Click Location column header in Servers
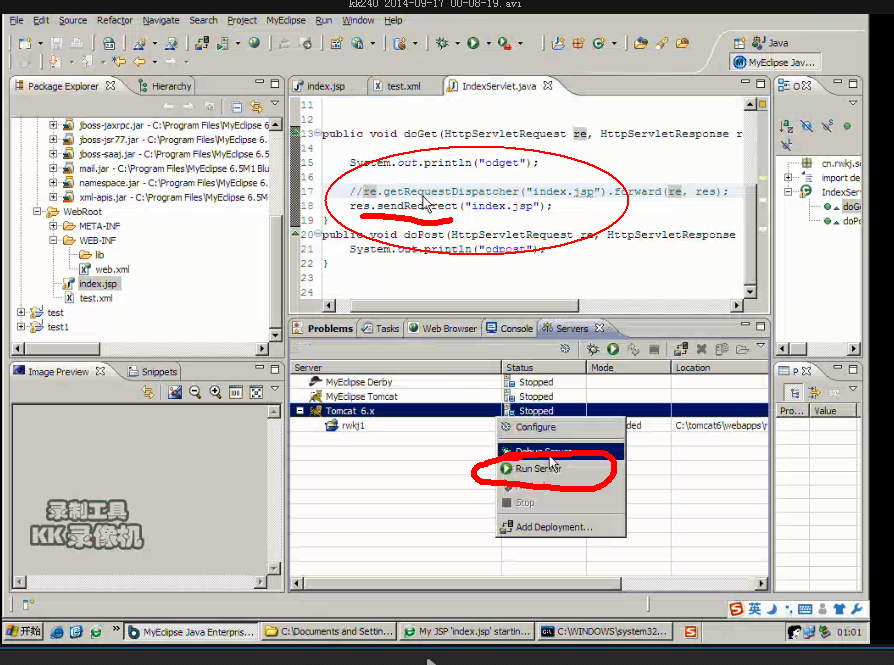This screenshot has width=894, height=665. pyautogui.click(x=720, y=368)
